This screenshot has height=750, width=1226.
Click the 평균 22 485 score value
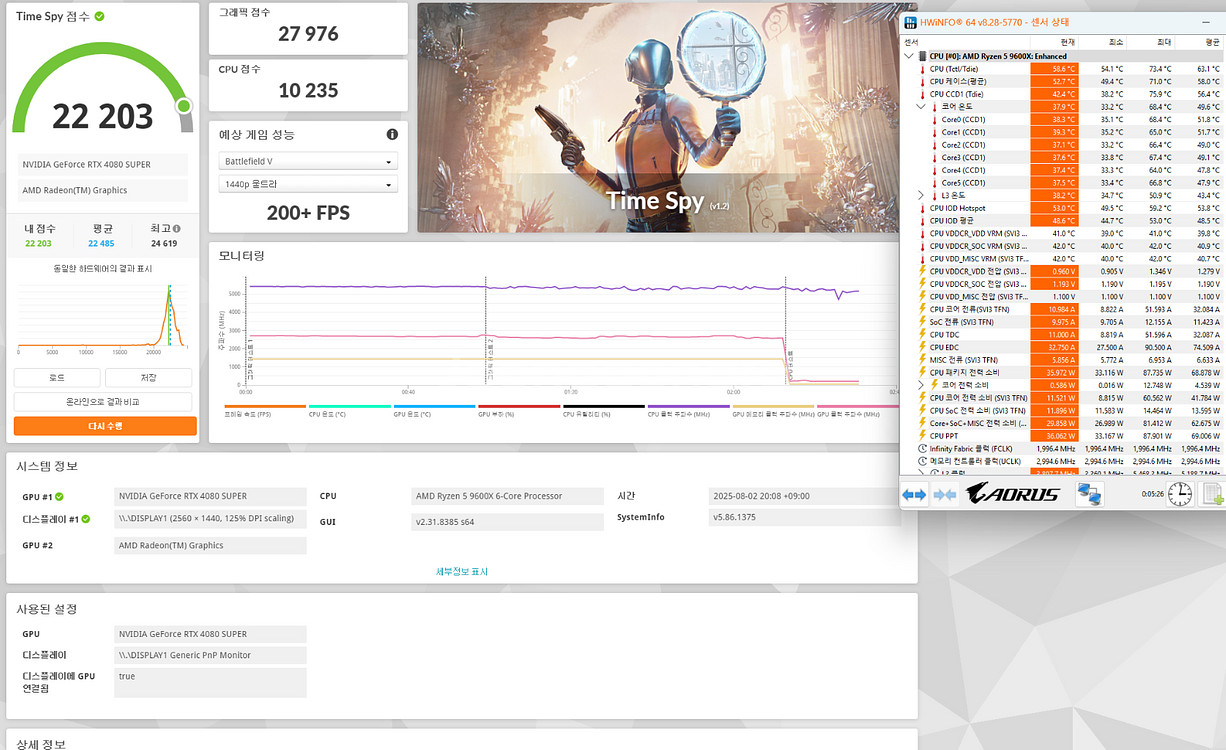pyautogui.click(x=101, y=243)
